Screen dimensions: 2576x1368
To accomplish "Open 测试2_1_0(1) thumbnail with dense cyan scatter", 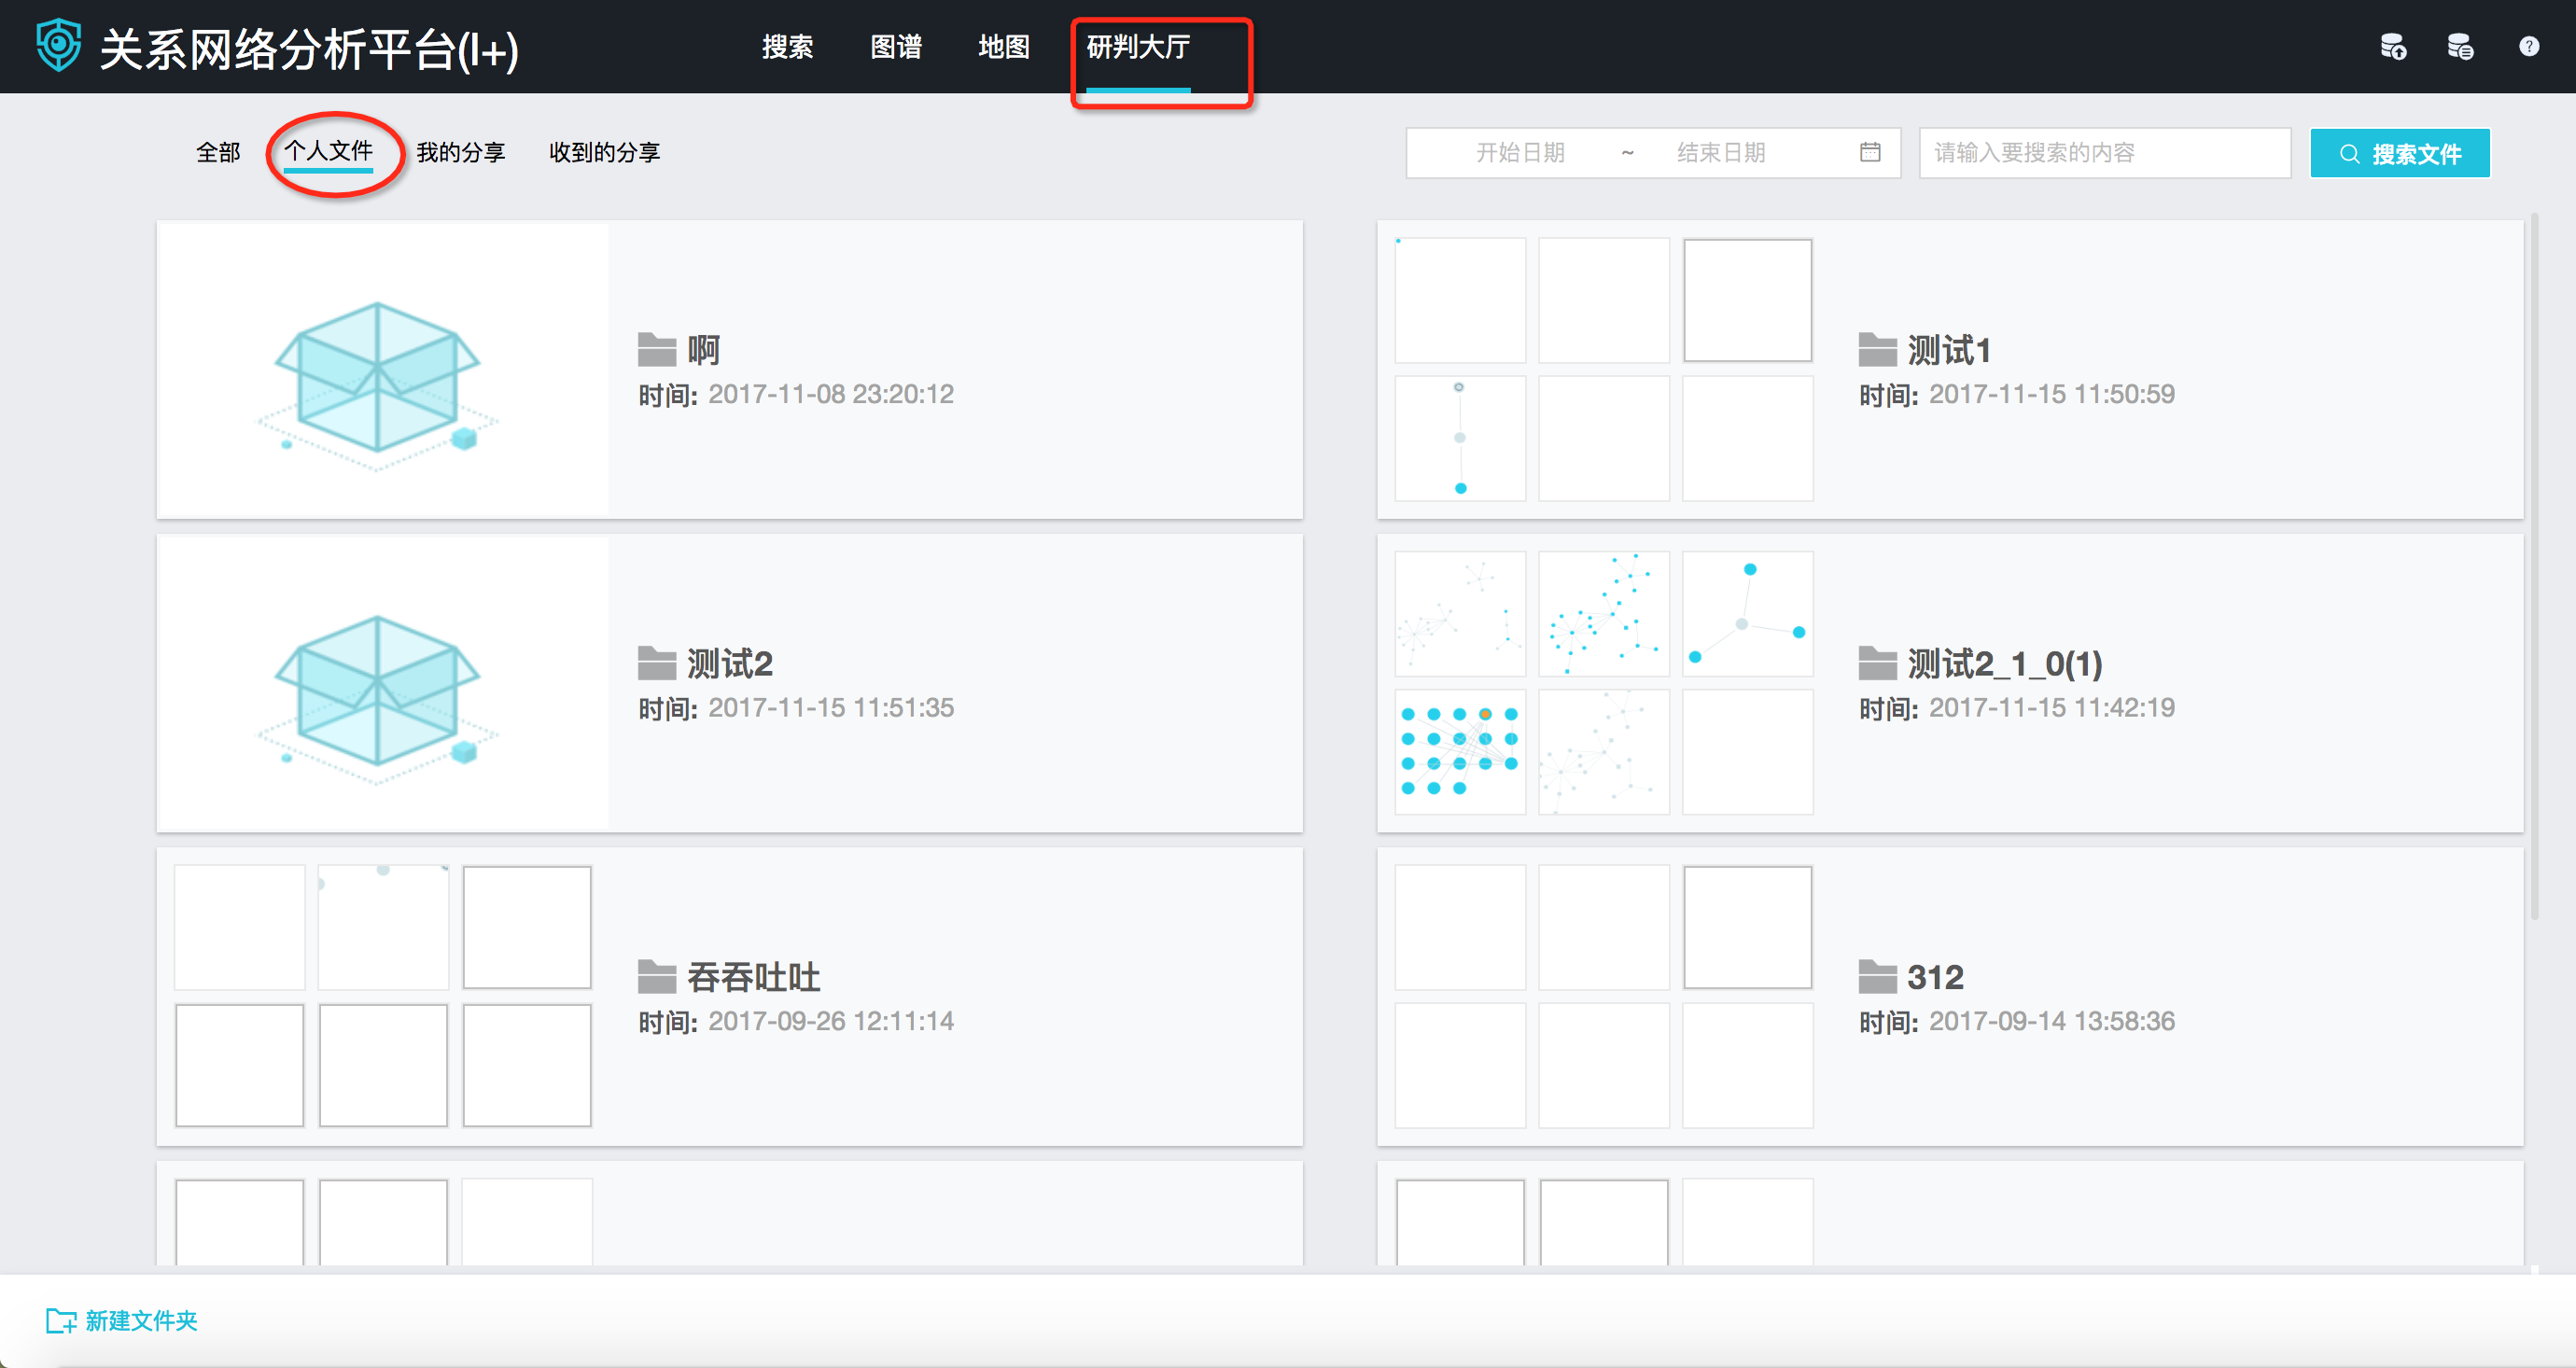I will coord(1603,613).
